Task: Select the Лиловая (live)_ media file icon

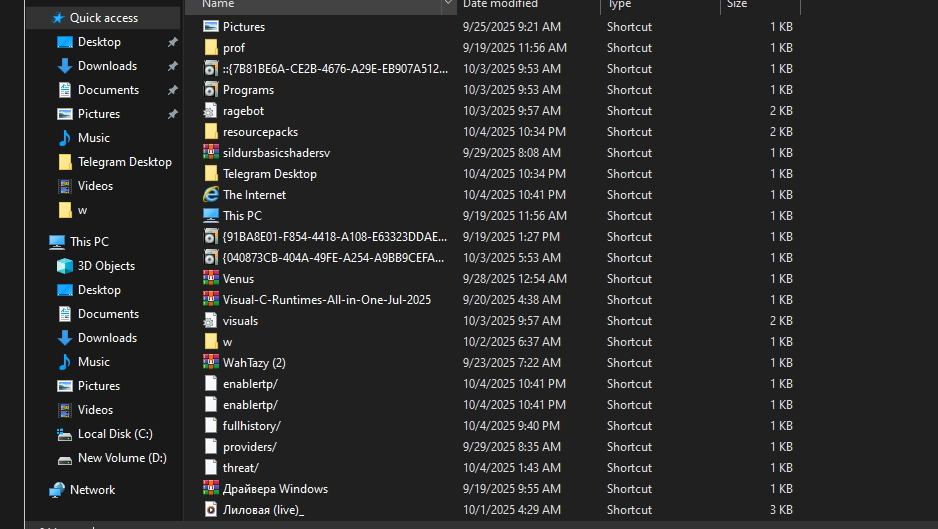Action: 211,510
